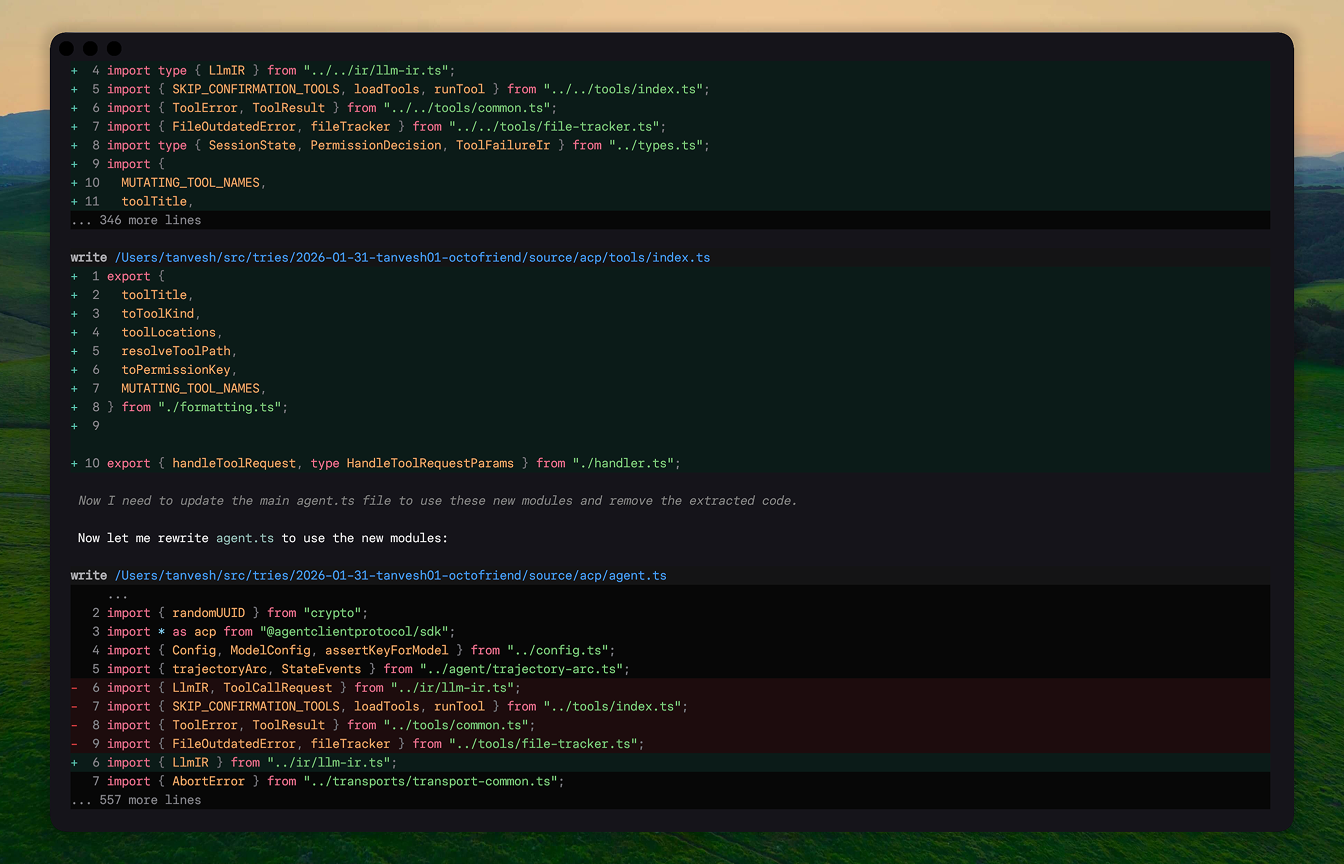This screenshot has width=1344, height=864.
Task: Click the ToolFailureIr identifier
Action: click(503, 145)
